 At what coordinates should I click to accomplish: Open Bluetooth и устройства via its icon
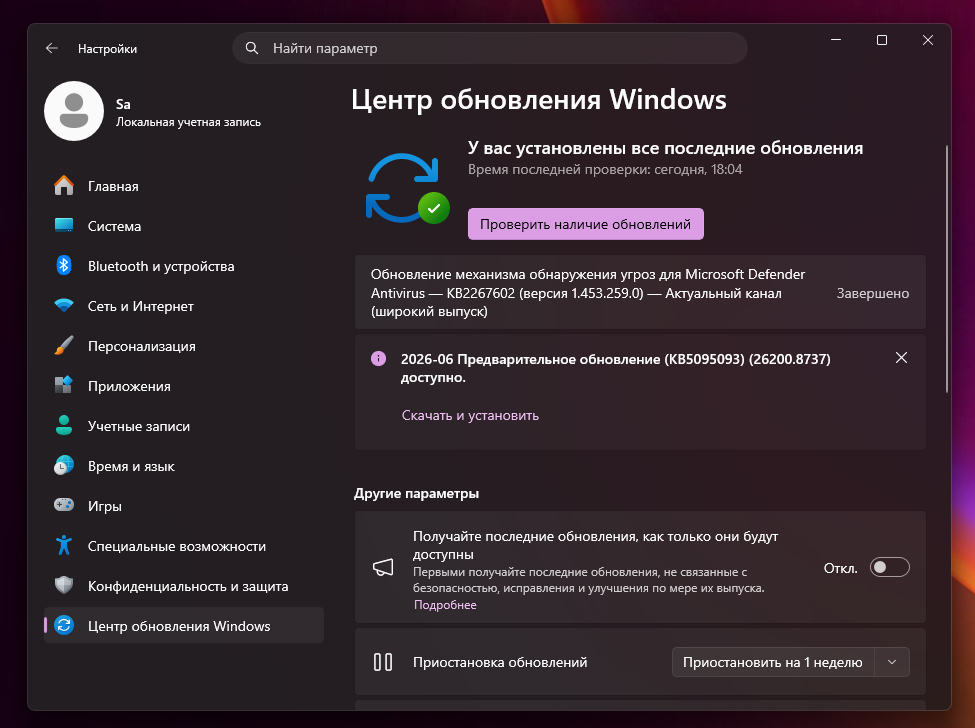[x=63, y=265]
